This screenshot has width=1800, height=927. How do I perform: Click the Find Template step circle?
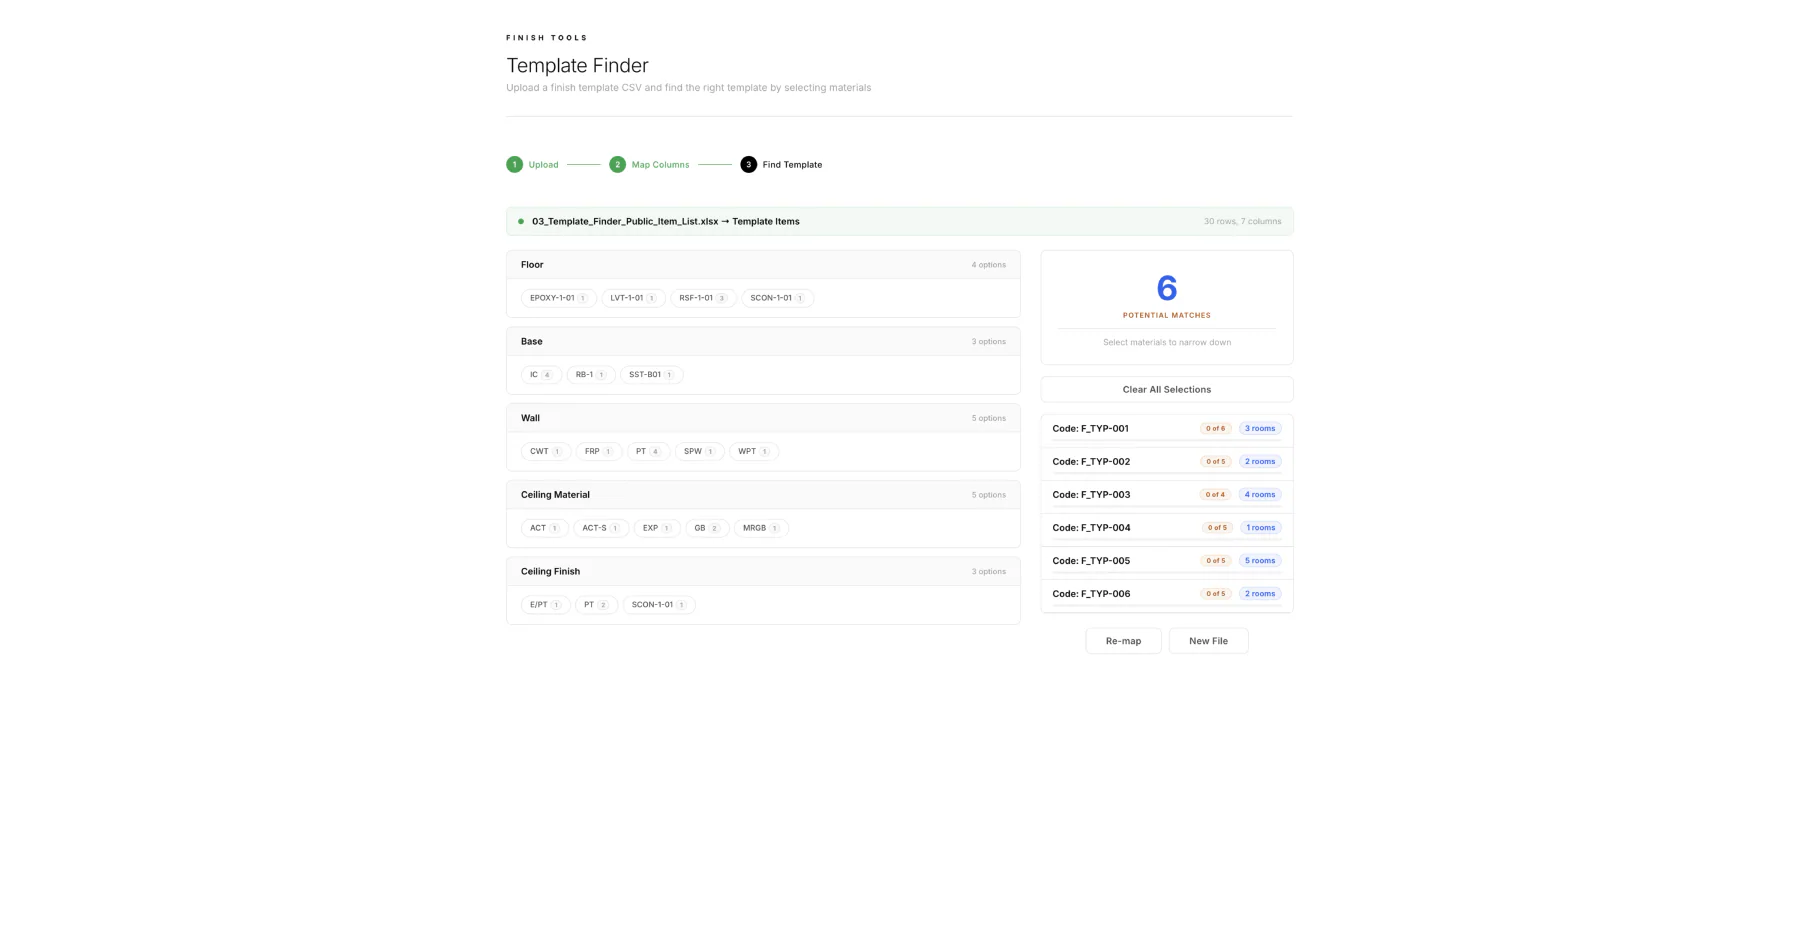coord(748,164)
